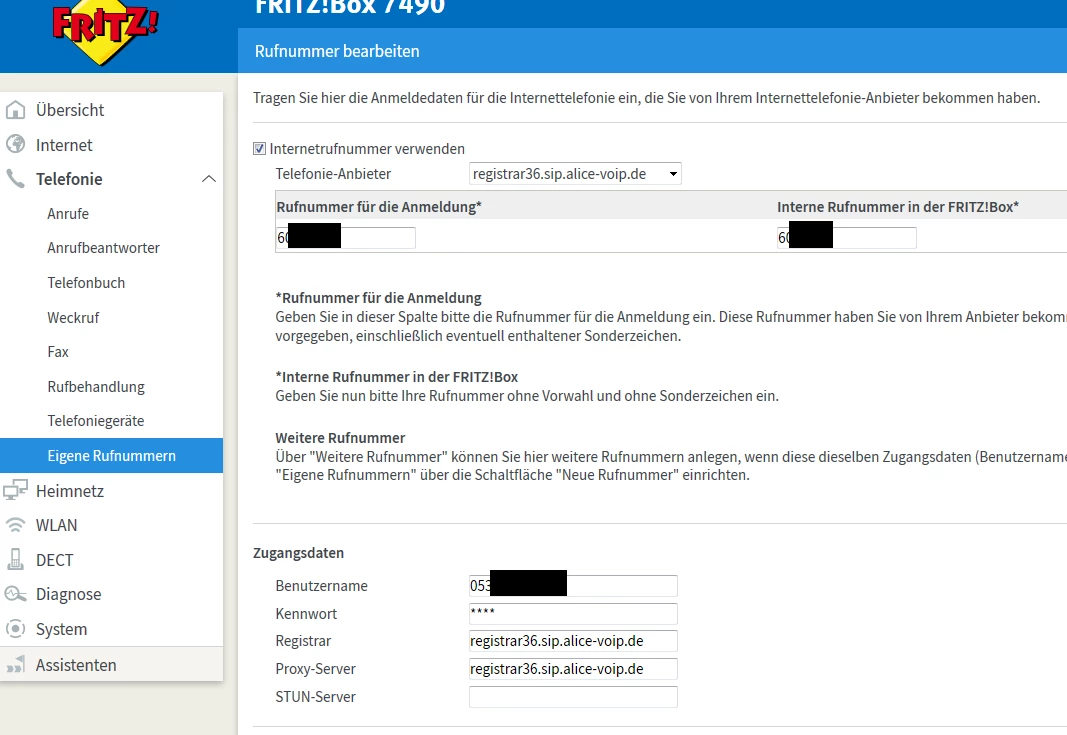This screenshot has height=735, width=1067.
Task: Click the Rufnummer für die Anmeldung field
Action: click(346, 238)
